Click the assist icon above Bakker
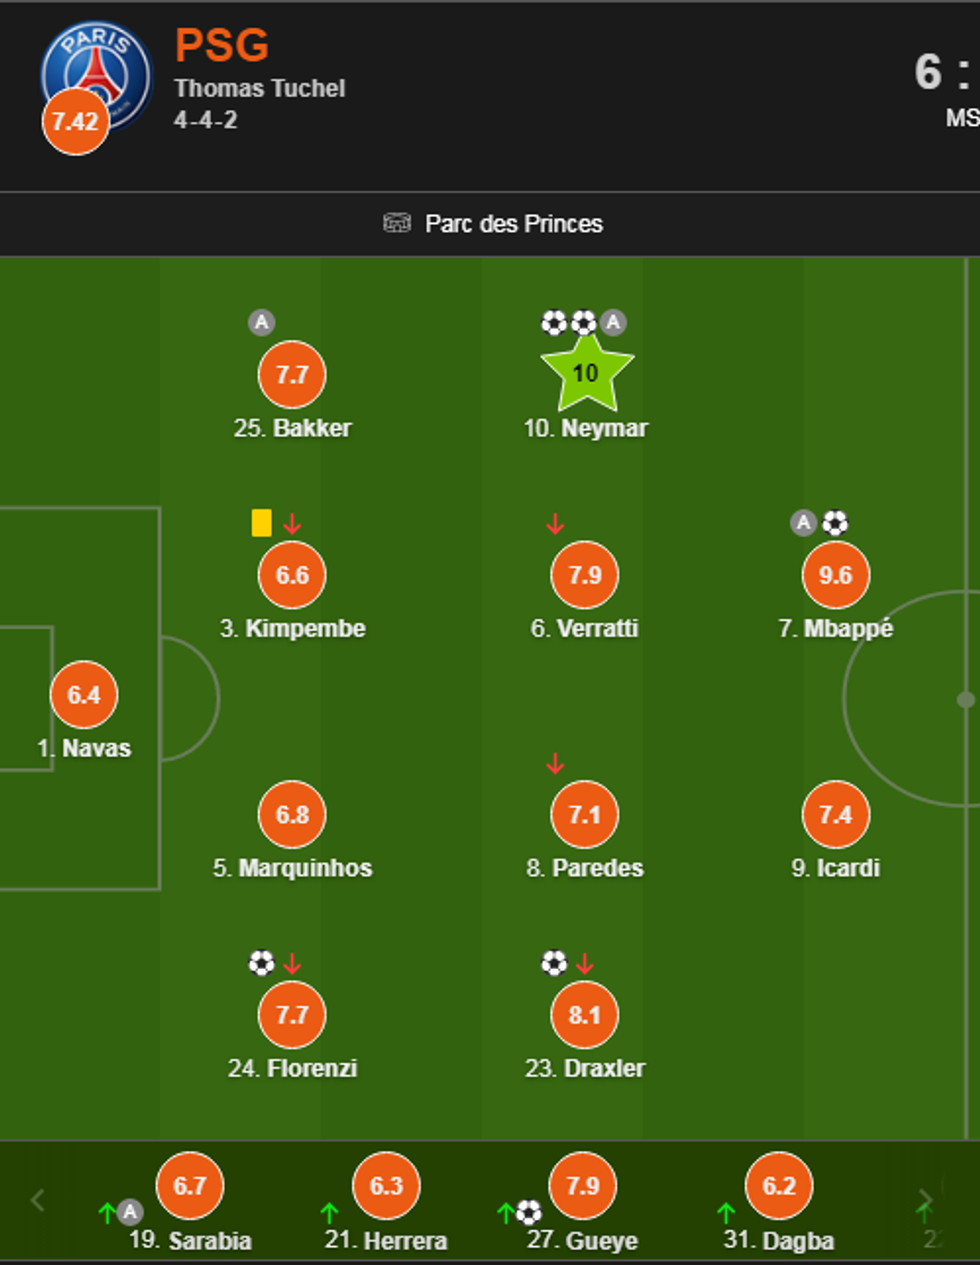The height and width of the screenshot is (1265, 980). (261, 322)
